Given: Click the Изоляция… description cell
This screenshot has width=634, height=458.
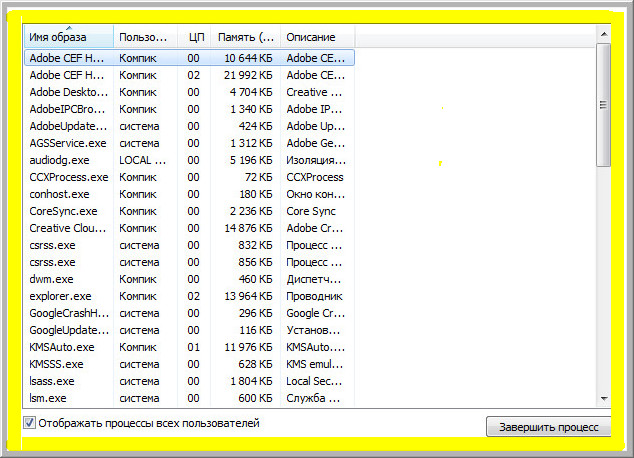Looking at the screenshot, I should click(x=316, y=160).
